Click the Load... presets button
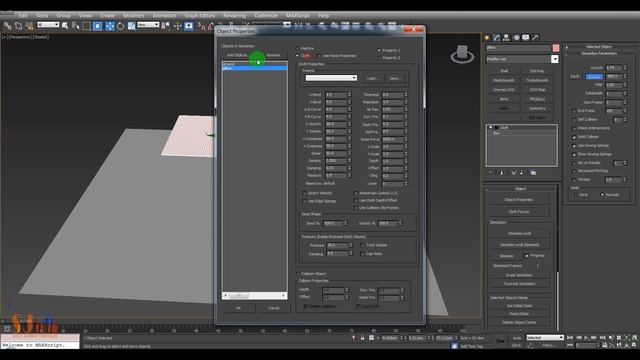640x360 pixels. point(372,78)
